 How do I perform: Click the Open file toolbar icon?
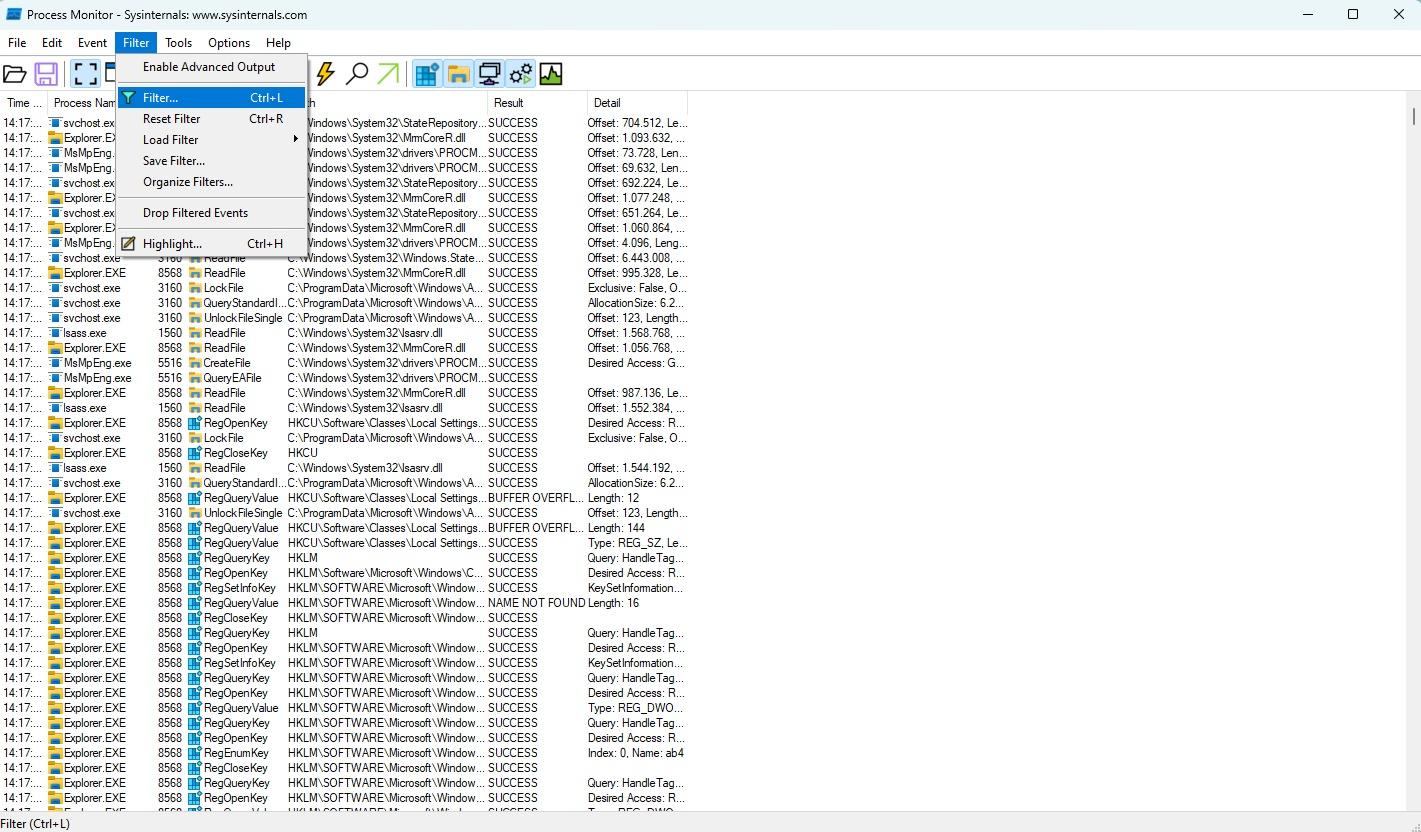tap(15, 74)
